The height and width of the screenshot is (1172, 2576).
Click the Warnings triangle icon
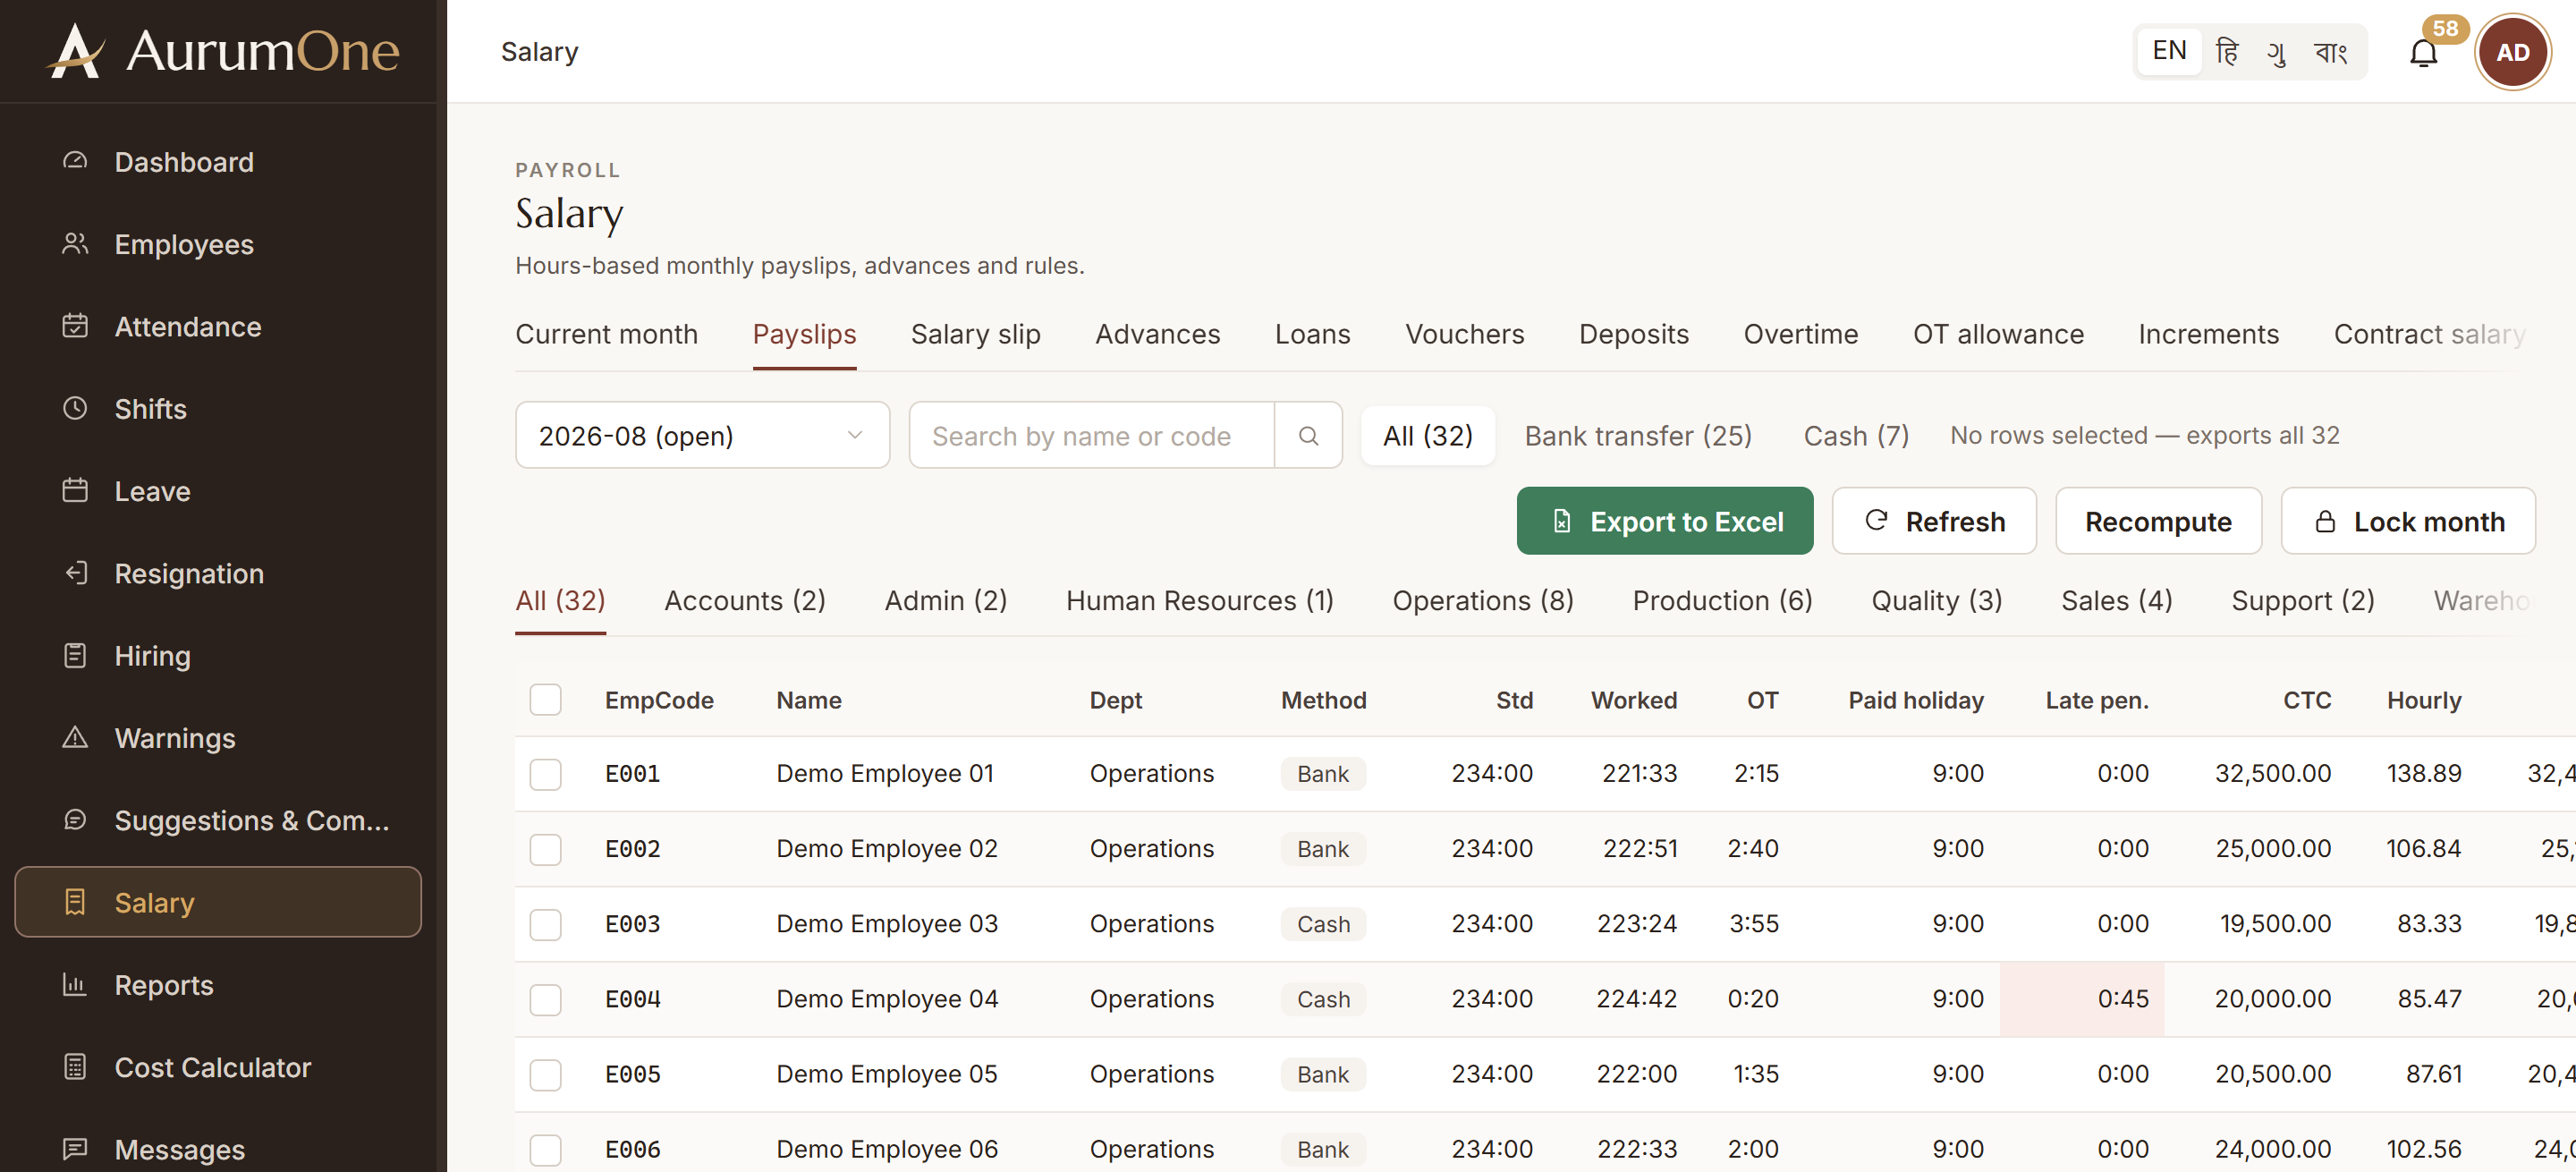pyautogui.click(x=75, y=737)
